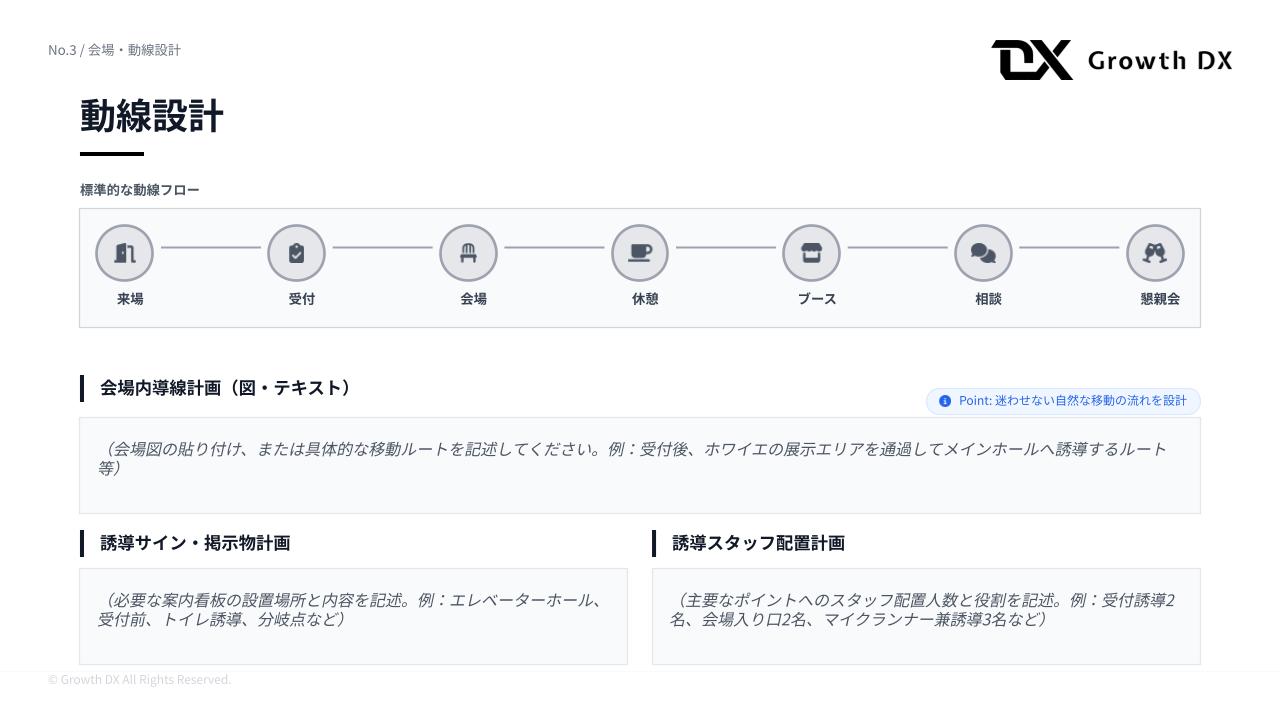Viewport: 1280px width, 720px height.
Task: Click the 誘導スタッフ配置計画 text box
Action: click(x=926, y=616)
